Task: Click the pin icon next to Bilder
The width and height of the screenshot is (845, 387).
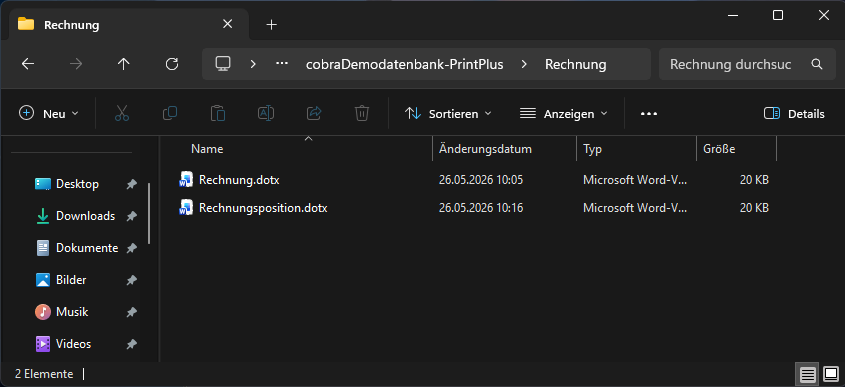Action: tap(131, 280)
